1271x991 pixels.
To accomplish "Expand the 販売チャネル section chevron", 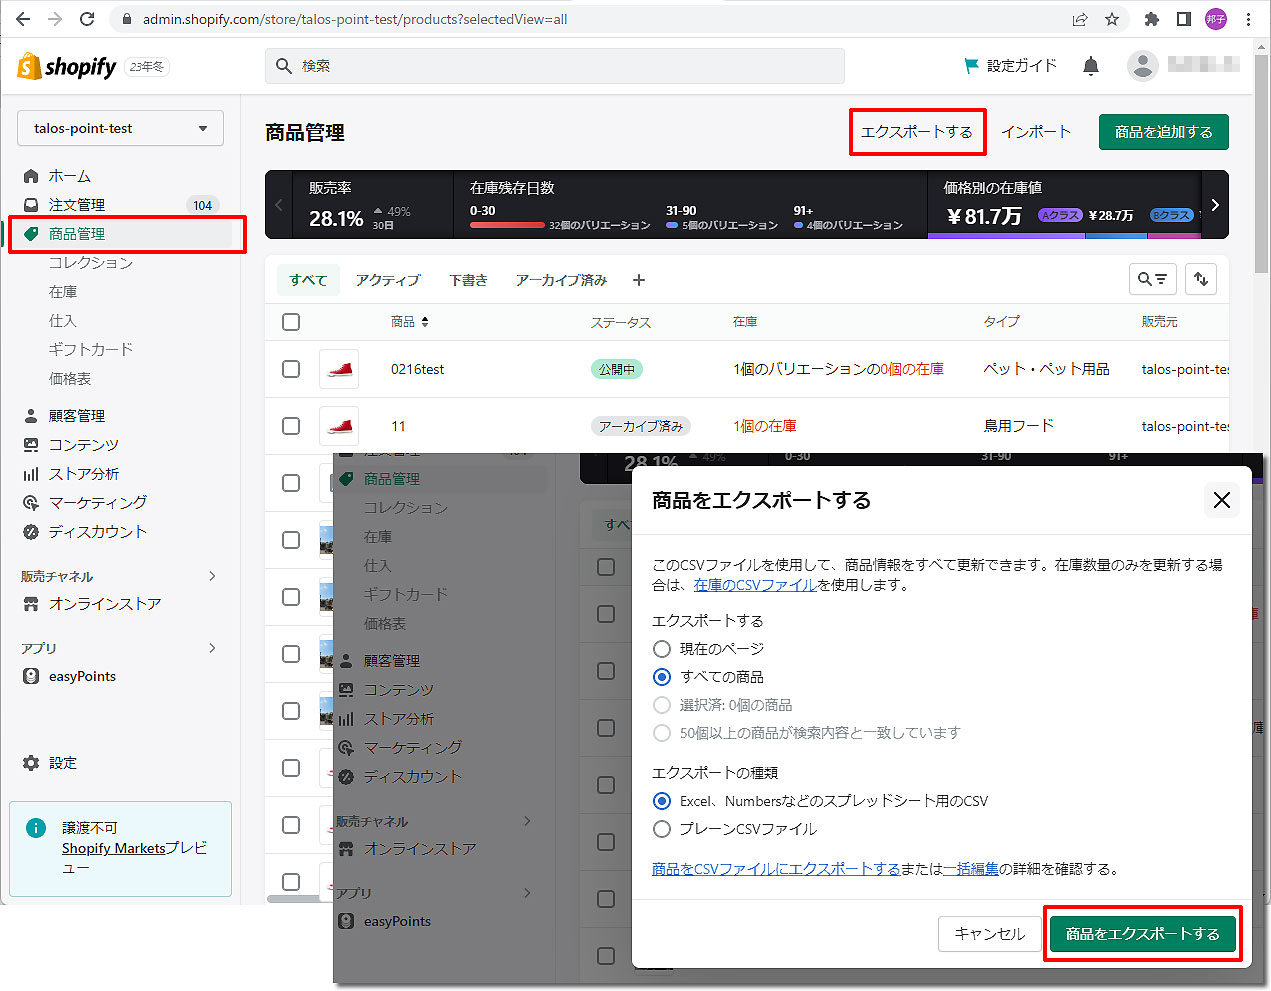I will pyautogui.click(x=212, y=576).
